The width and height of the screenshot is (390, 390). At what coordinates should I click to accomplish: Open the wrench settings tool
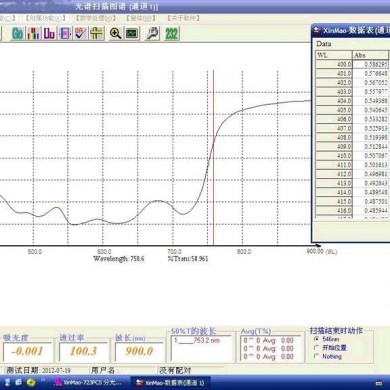click(x=152, y=33)
